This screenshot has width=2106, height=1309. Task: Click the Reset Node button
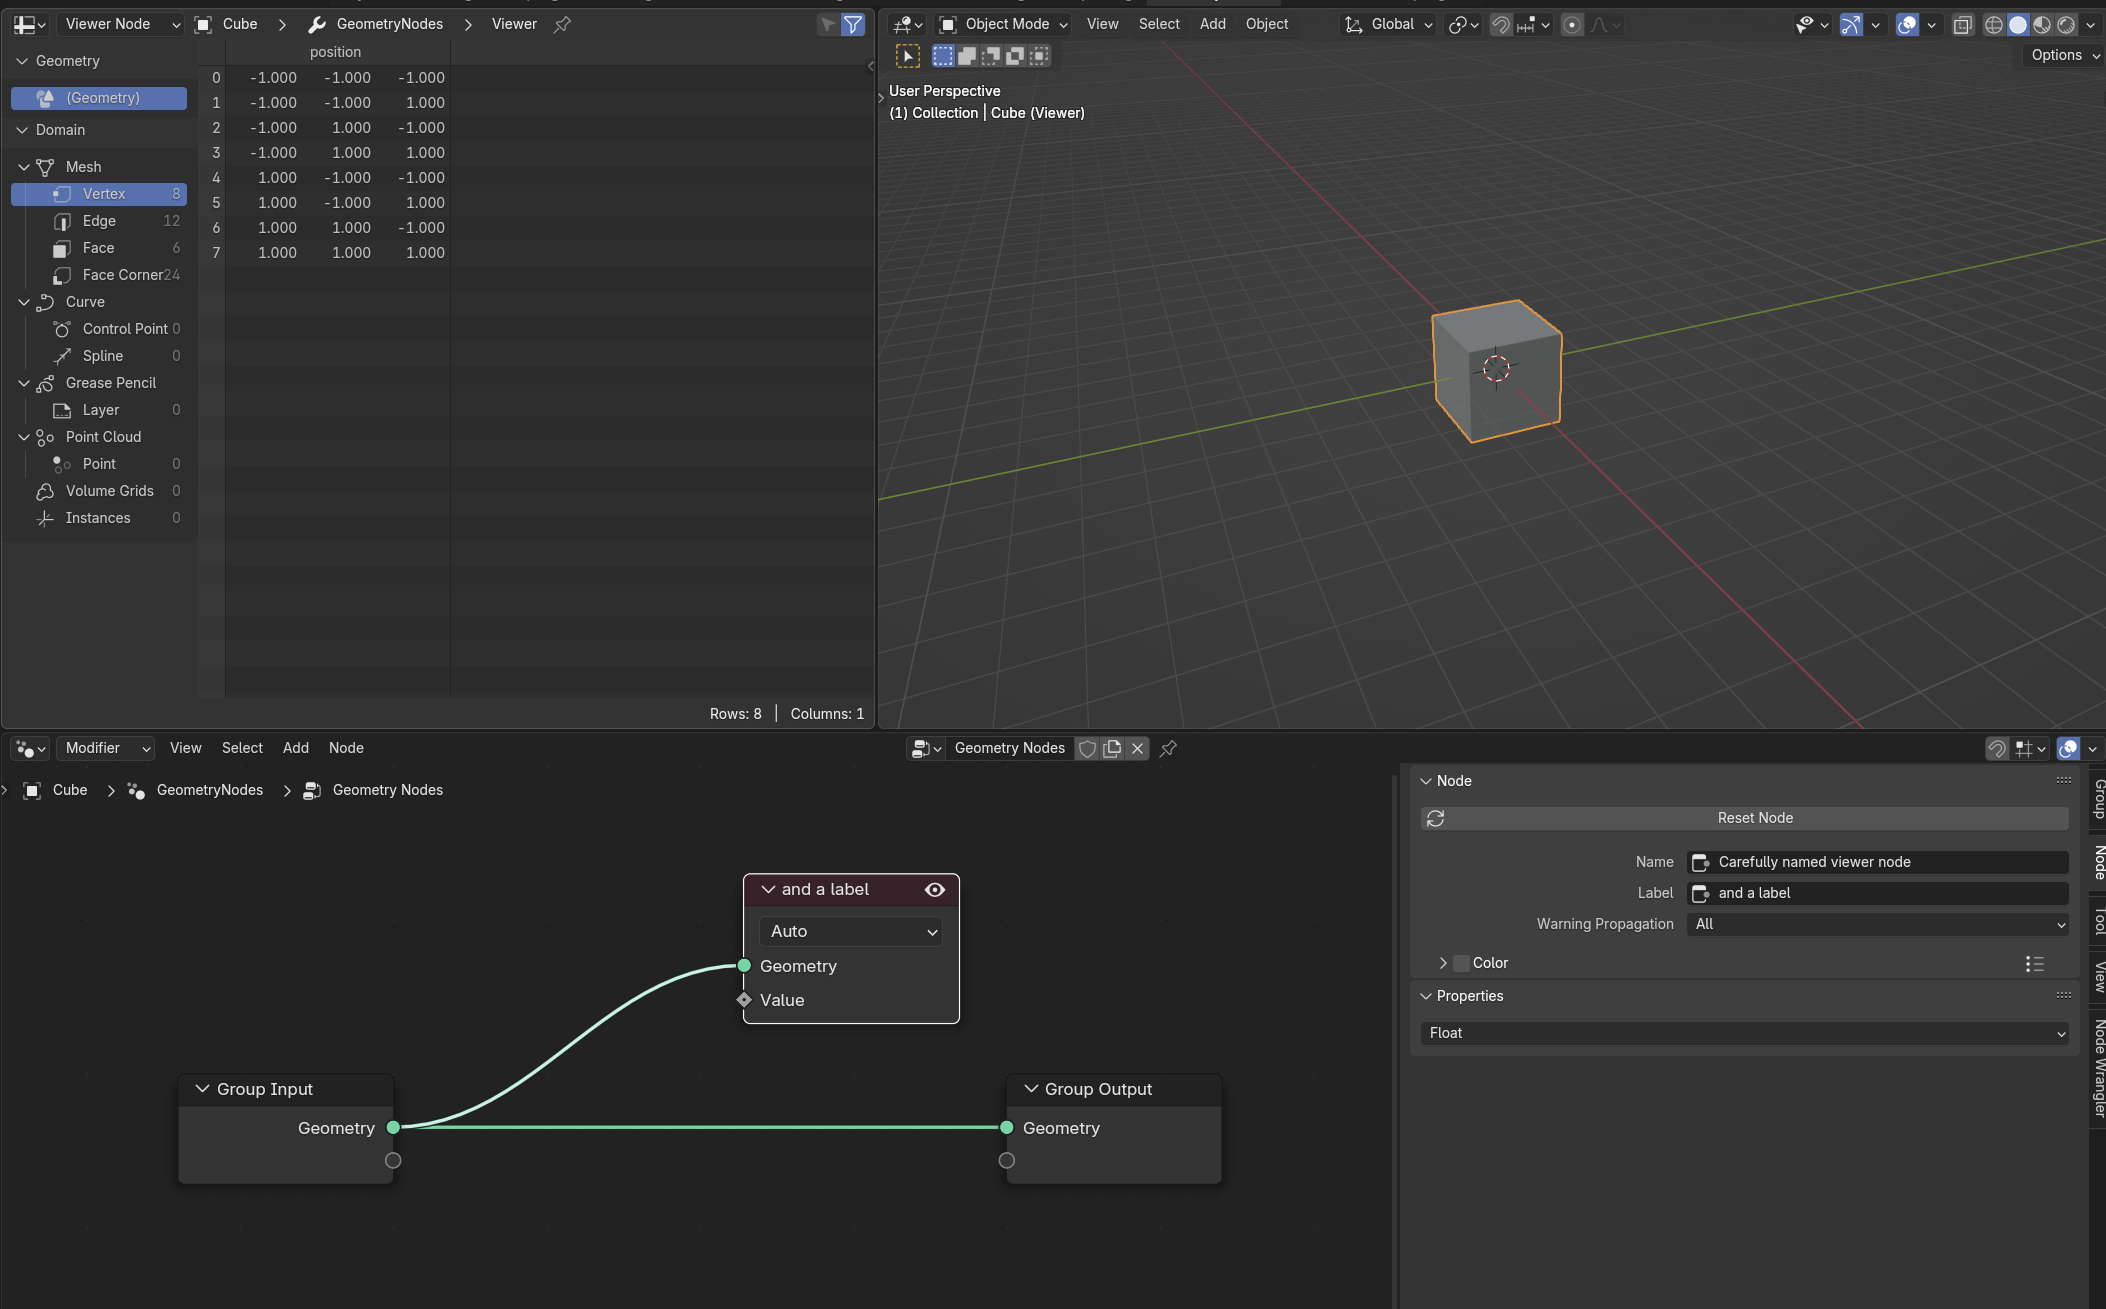click(1744, 818)
